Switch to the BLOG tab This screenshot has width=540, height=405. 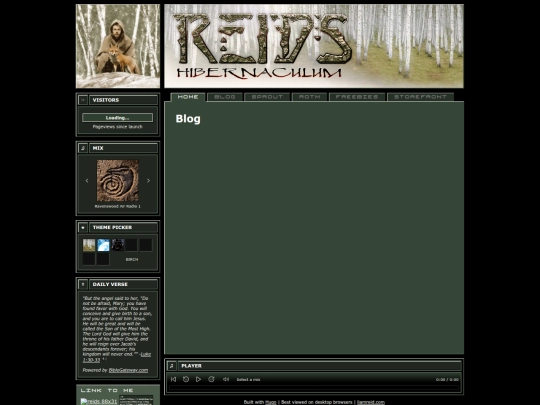(225, 97)
